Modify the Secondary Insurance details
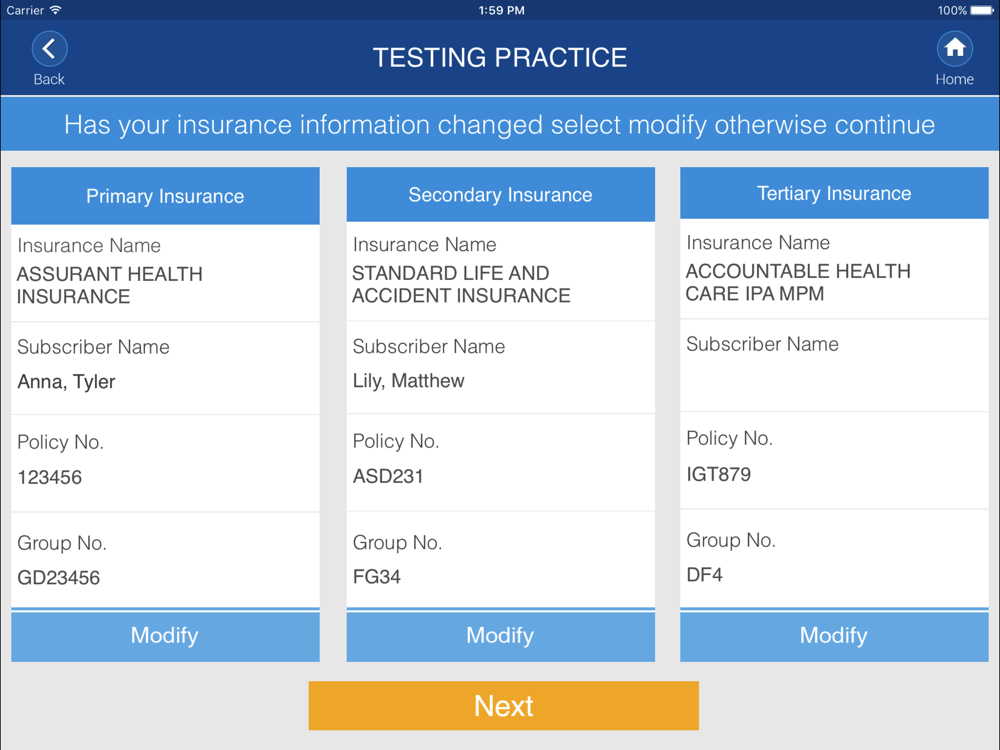Viewport: 1000px width, 750px height. [x=500, y=636]
